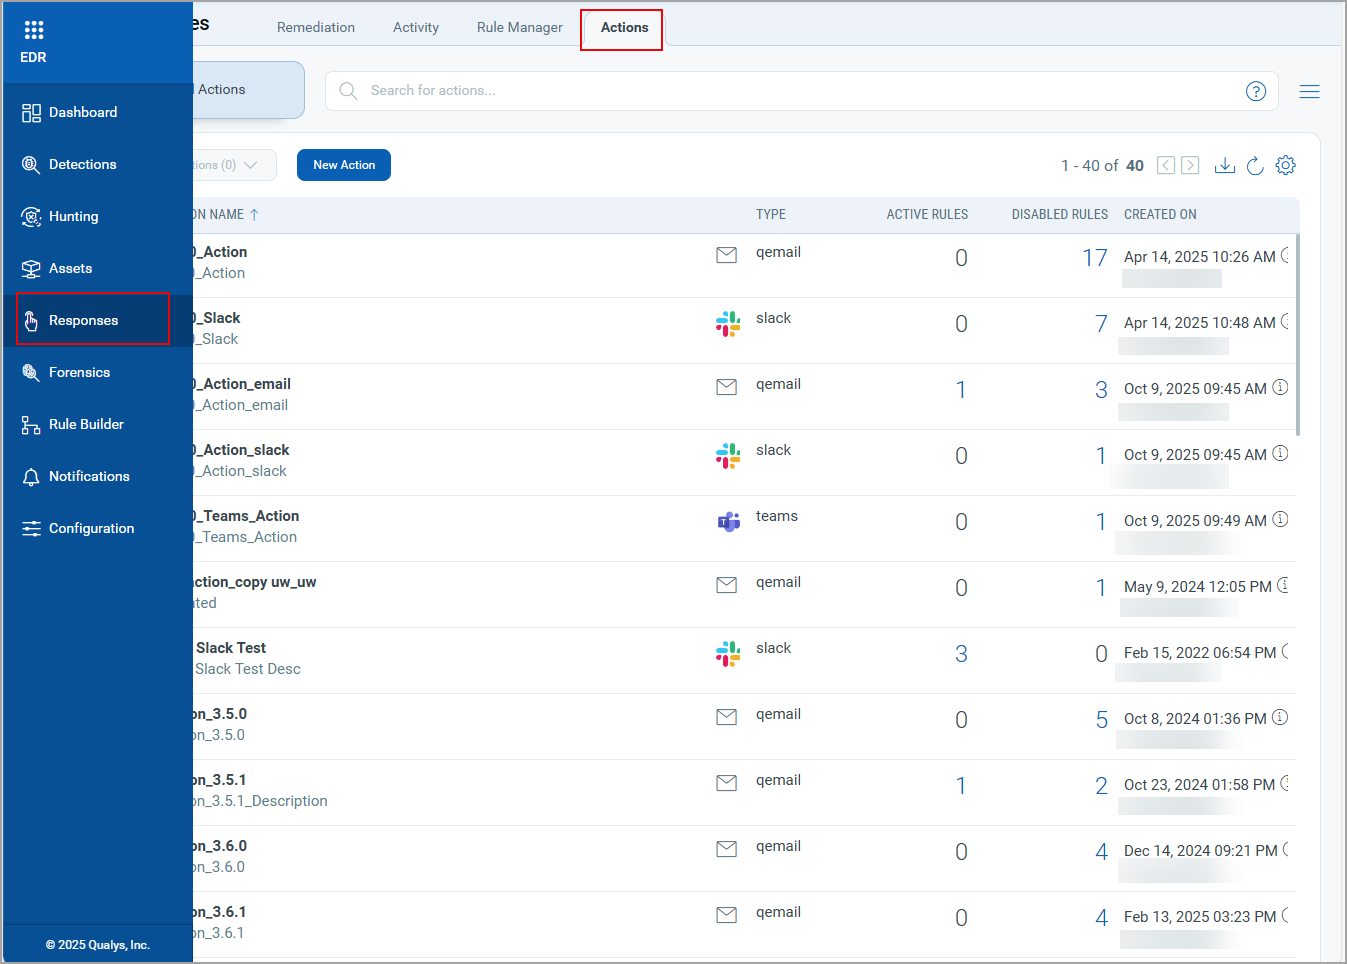The height and width of the screenshot is (964, 1347).
Task: Switch to the Rule Manager tab
Action: 519,27
